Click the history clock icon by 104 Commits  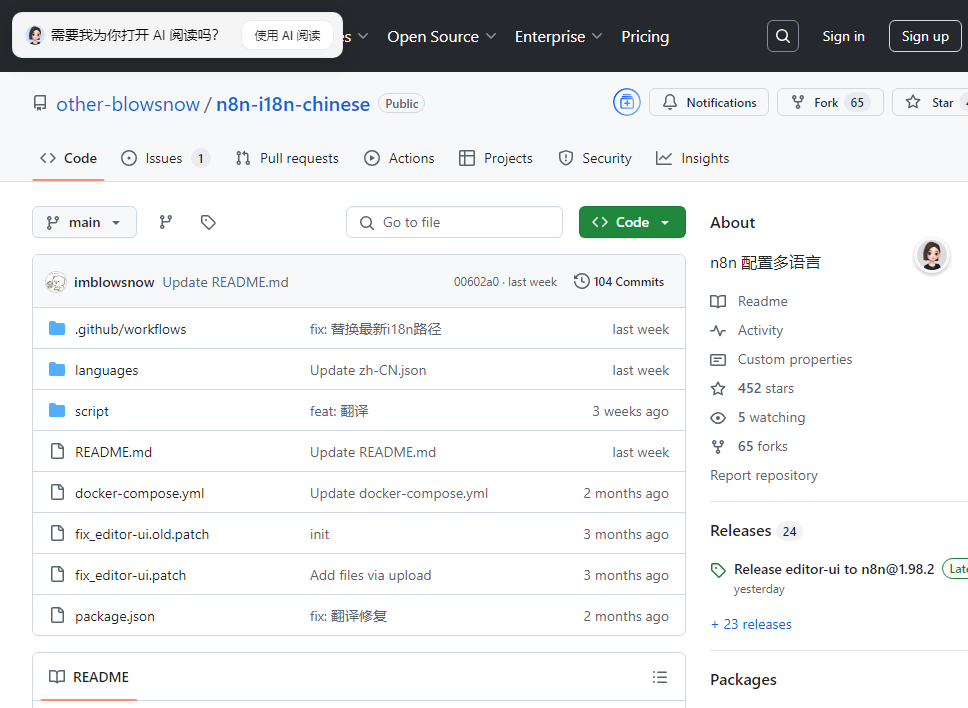click(582, 281)
